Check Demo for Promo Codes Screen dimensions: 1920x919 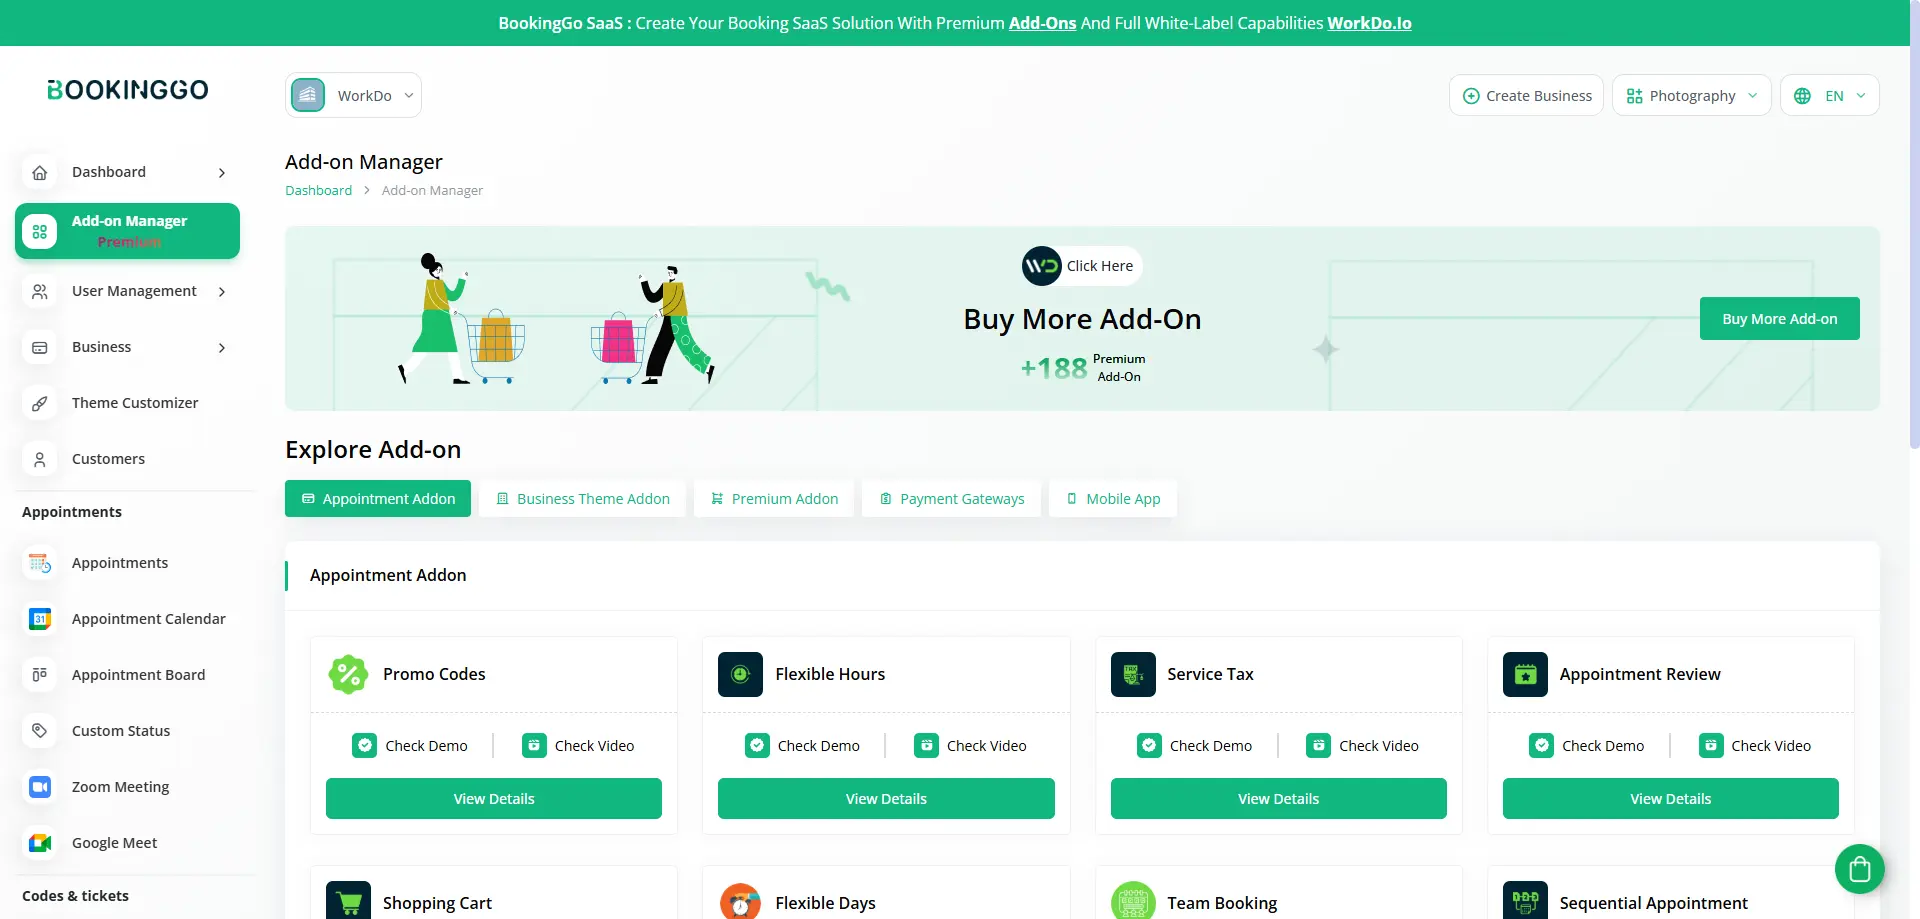click(410, 745)
